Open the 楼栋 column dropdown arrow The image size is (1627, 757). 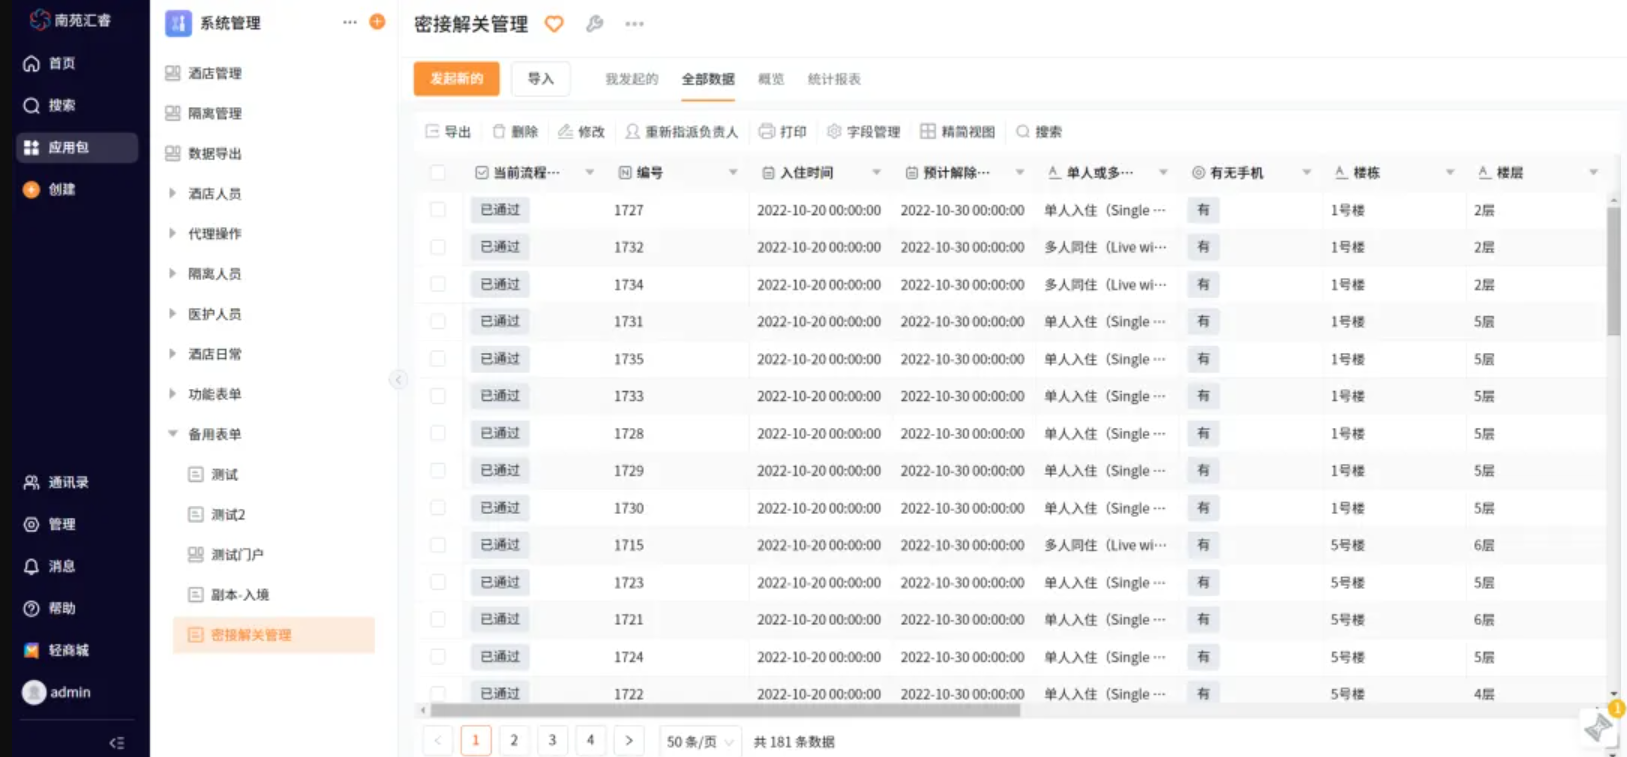tap(1450, 172)
